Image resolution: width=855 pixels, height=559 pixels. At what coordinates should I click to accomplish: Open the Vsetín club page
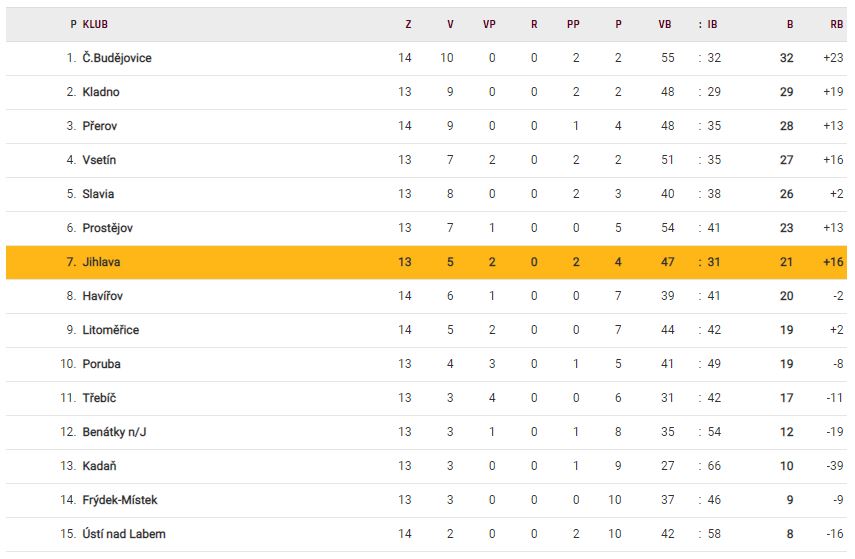click(100, 160)
